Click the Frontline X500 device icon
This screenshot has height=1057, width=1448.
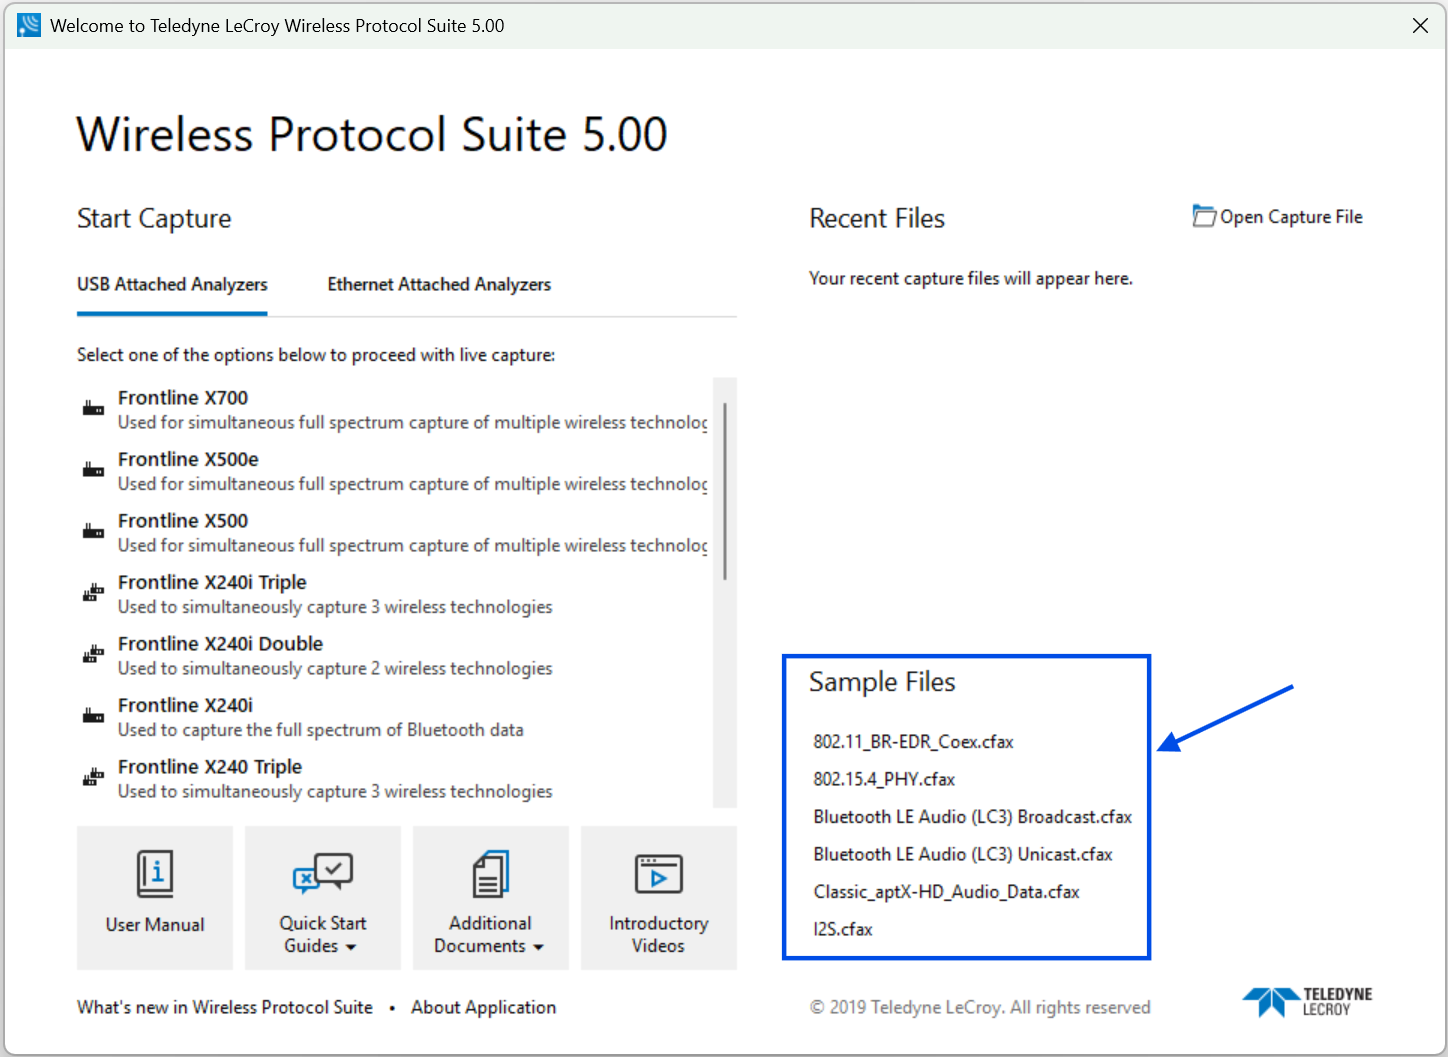coord(93,531)
